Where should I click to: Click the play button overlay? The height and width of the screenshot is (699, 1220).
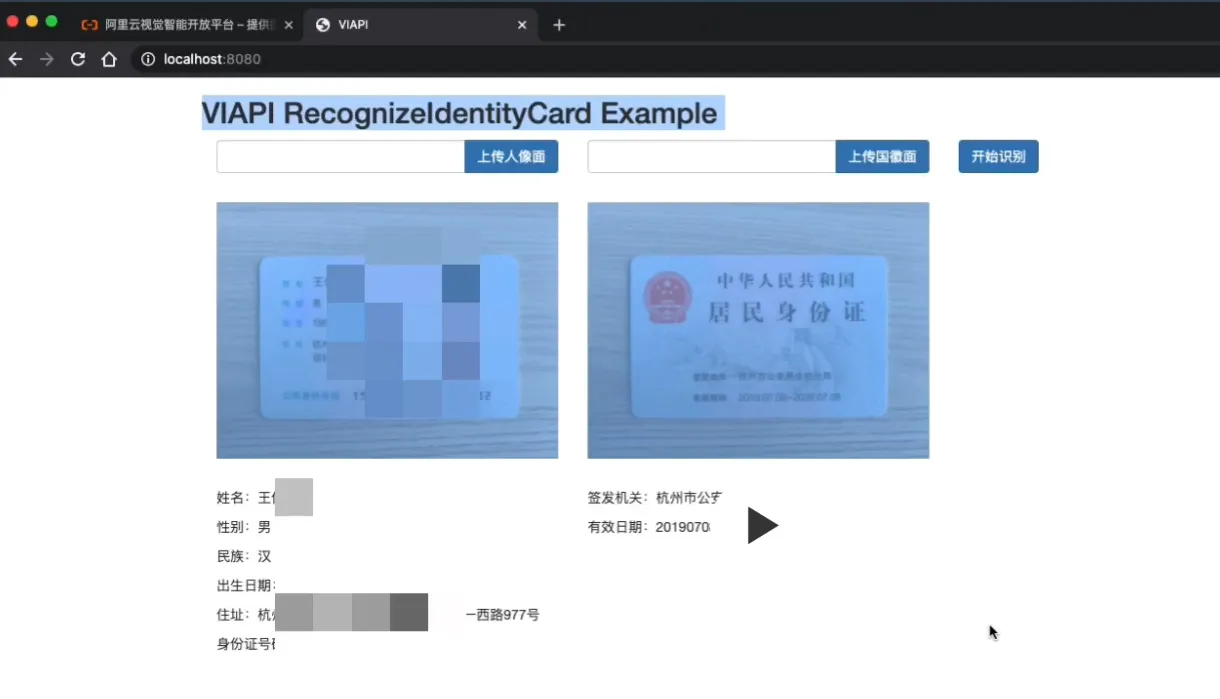pyautogui.click(x=762, y=526)
